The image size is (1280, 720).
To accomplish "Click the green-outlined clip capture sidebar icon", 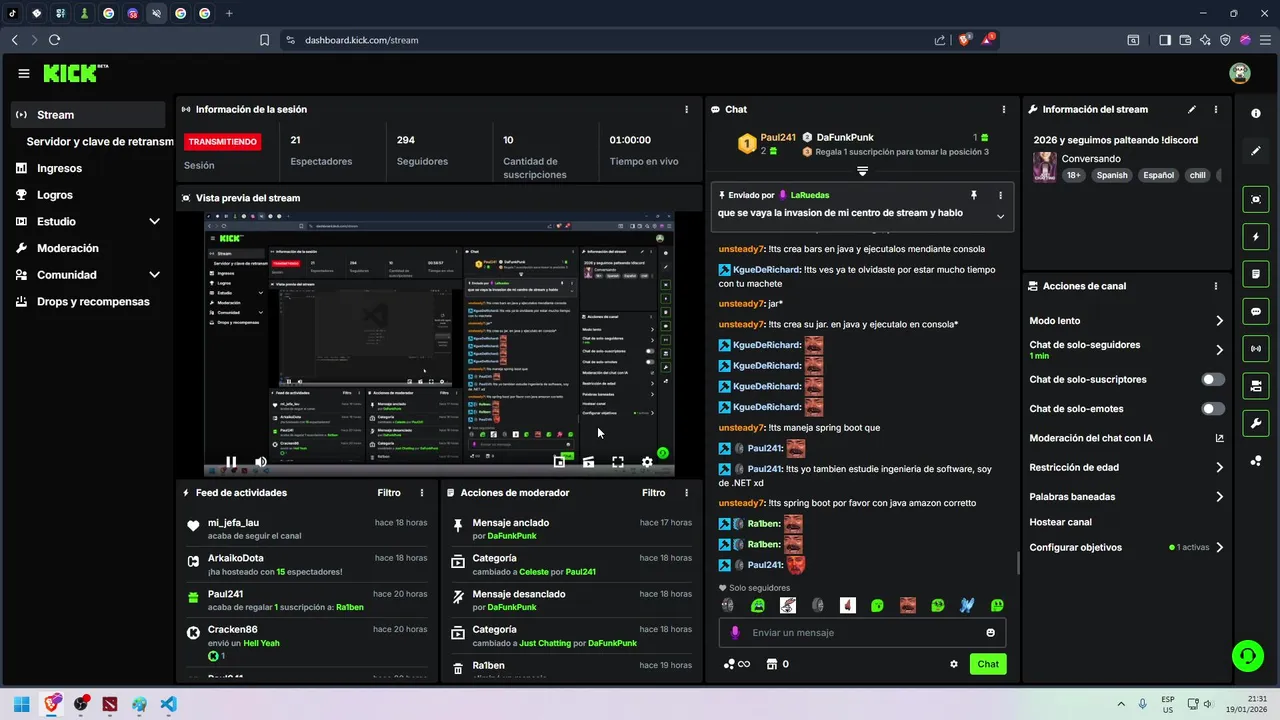I will [x=1256, y=199].
